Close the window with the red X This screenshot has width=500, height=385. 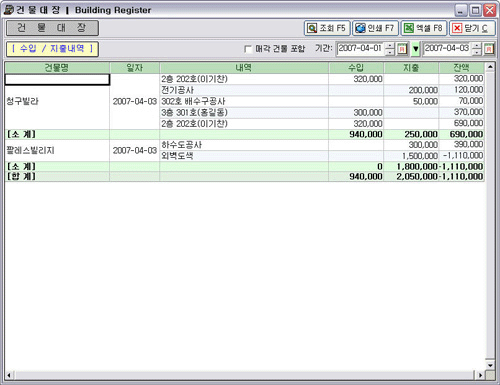point(490,10)
